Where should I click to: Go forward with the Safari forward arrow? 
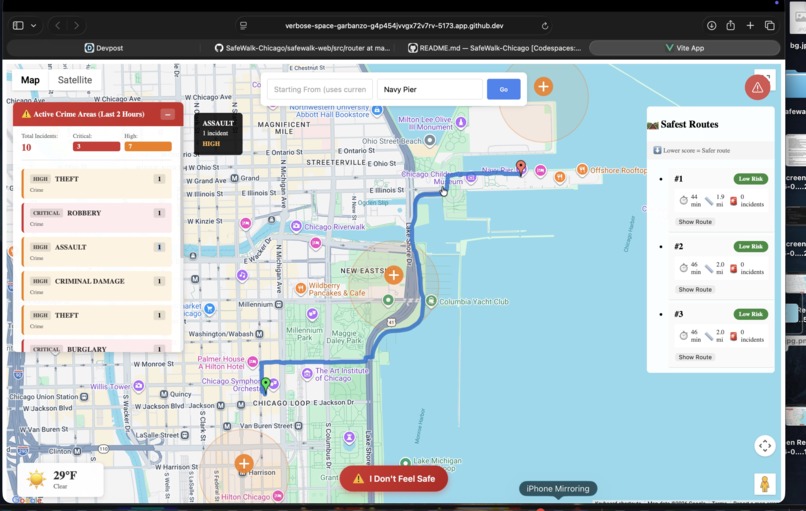(x=76, y=25)
